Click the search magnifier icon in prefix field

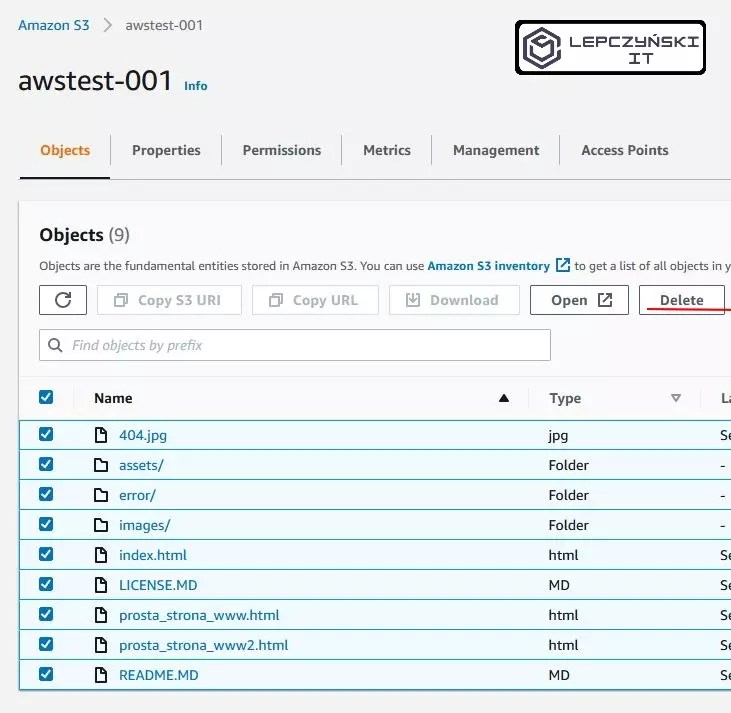(55, 345)
